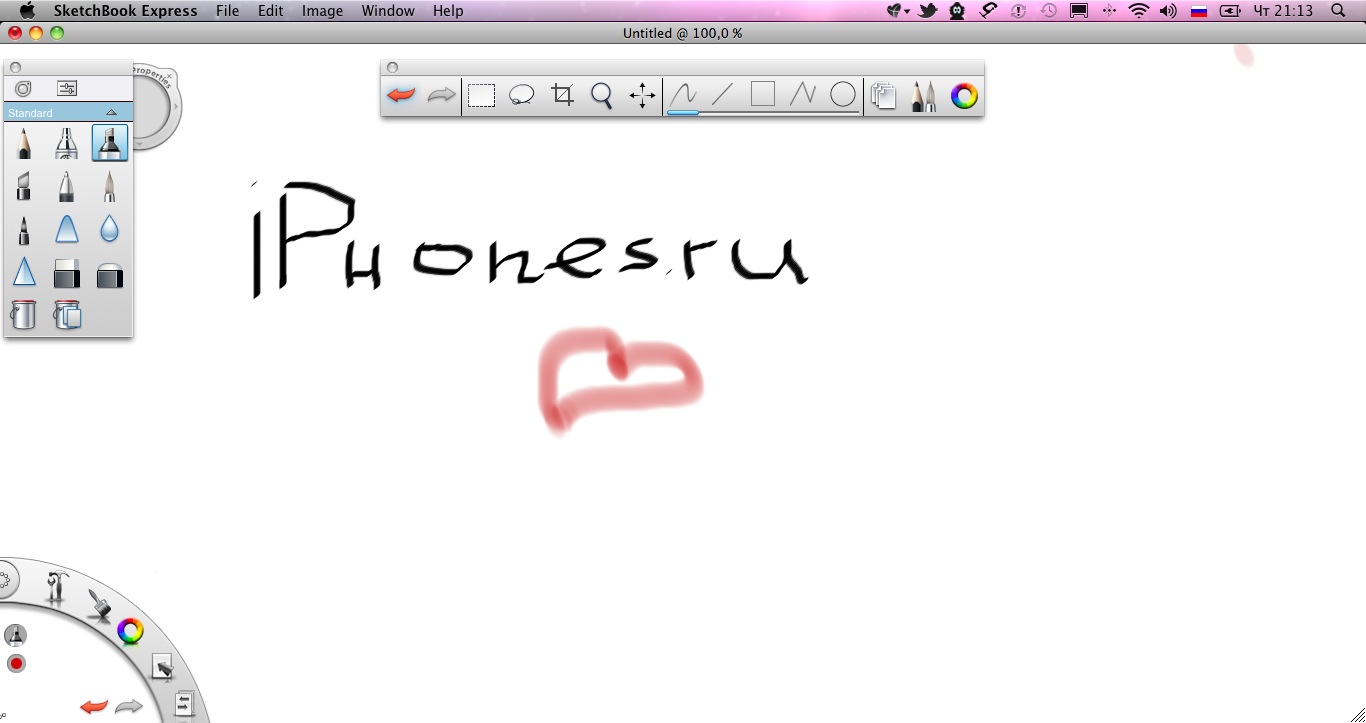This screenshot has height=723, width=1366.
Task: Open the Wi-Fi status menu
Action: coord(1138,11)
